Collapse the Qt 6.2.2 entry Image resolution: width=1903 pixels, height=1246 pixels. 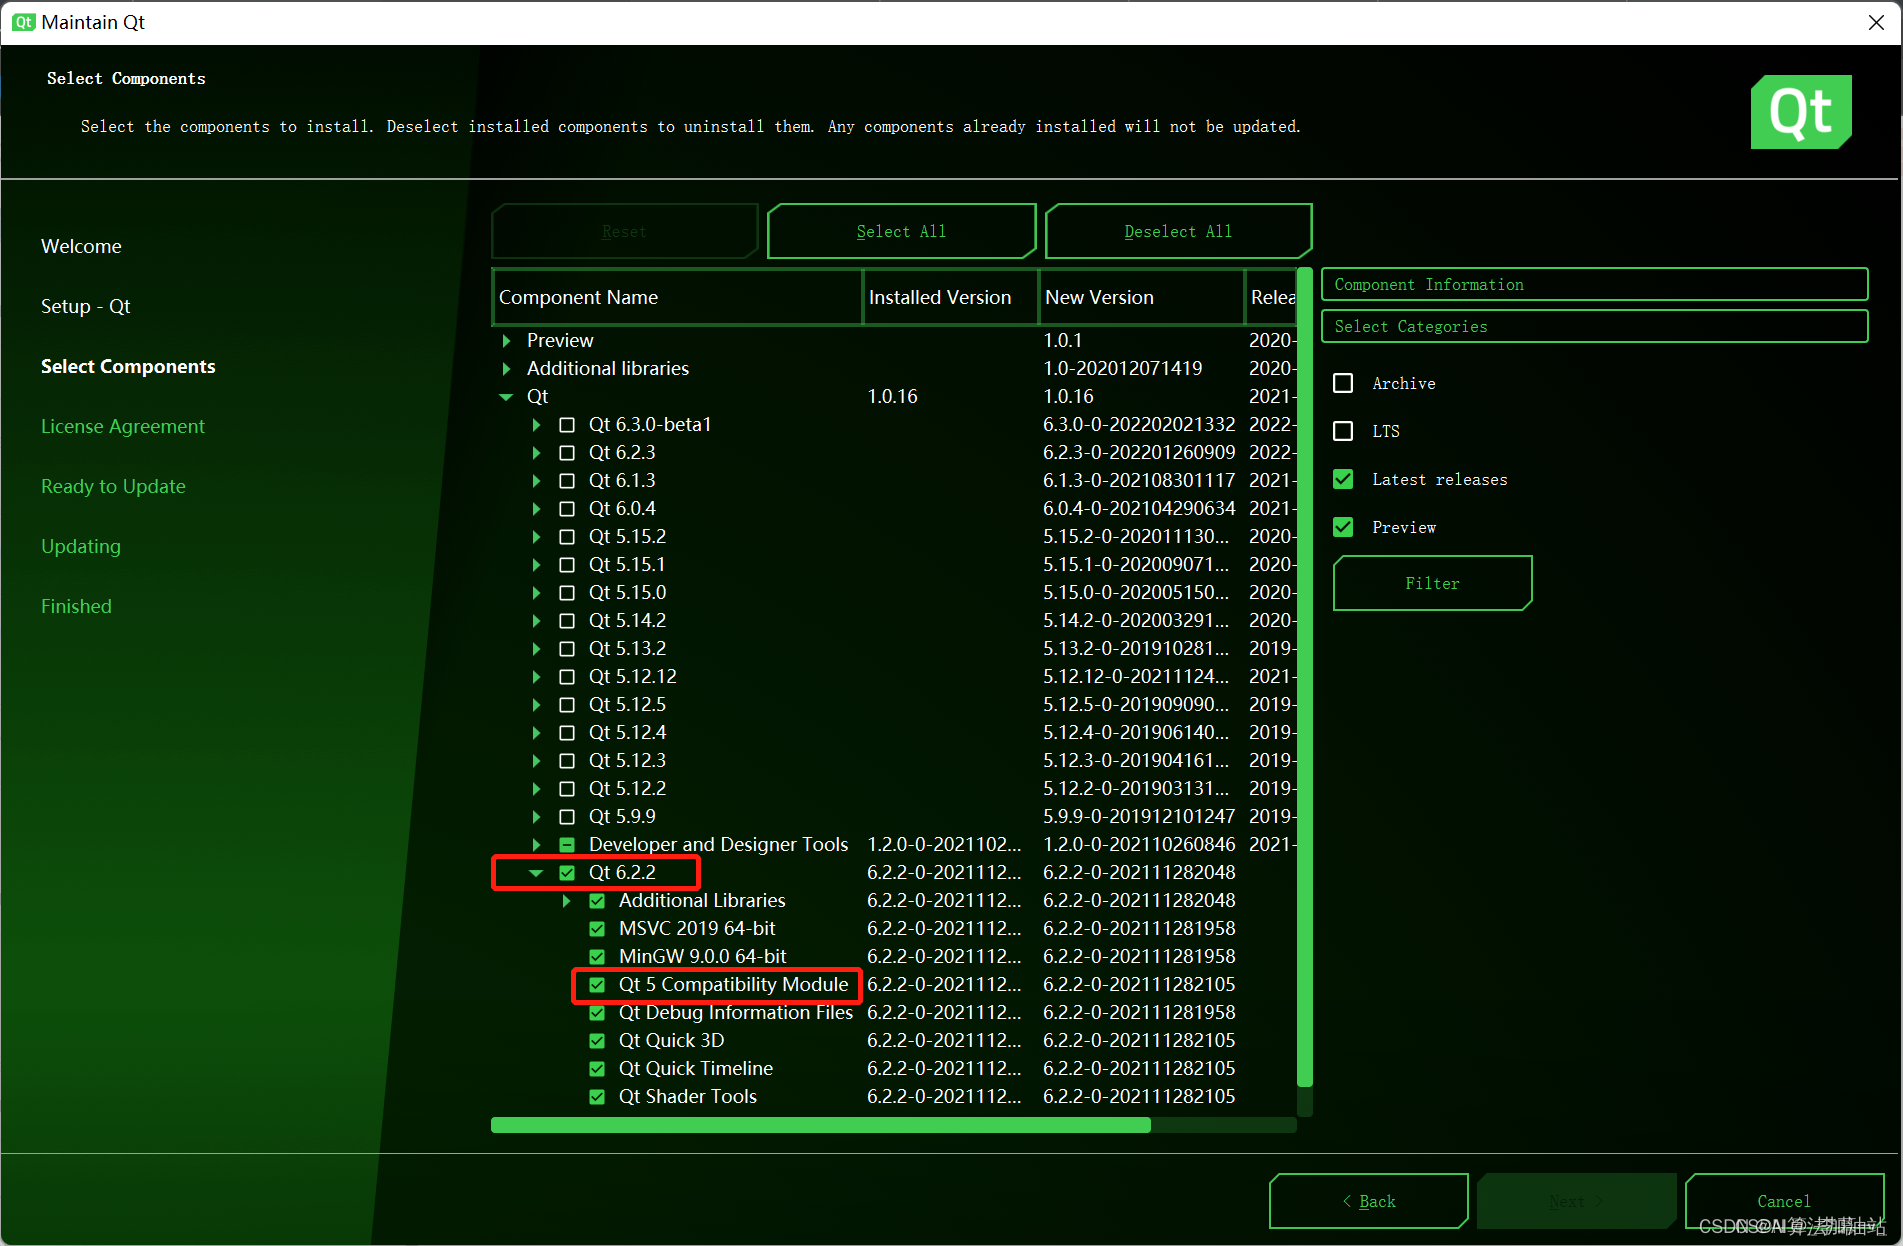point(537,872)
